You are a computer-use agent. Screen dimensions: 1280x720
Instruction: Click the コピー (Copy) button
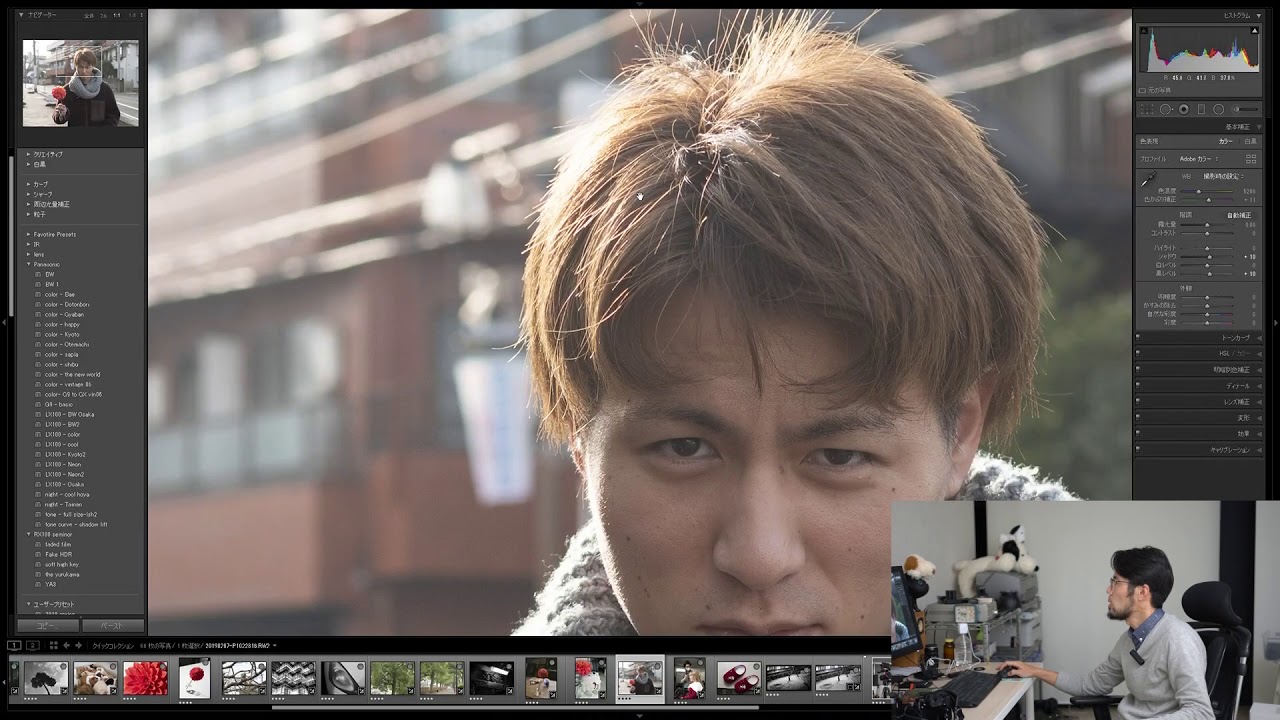point(47,626)
